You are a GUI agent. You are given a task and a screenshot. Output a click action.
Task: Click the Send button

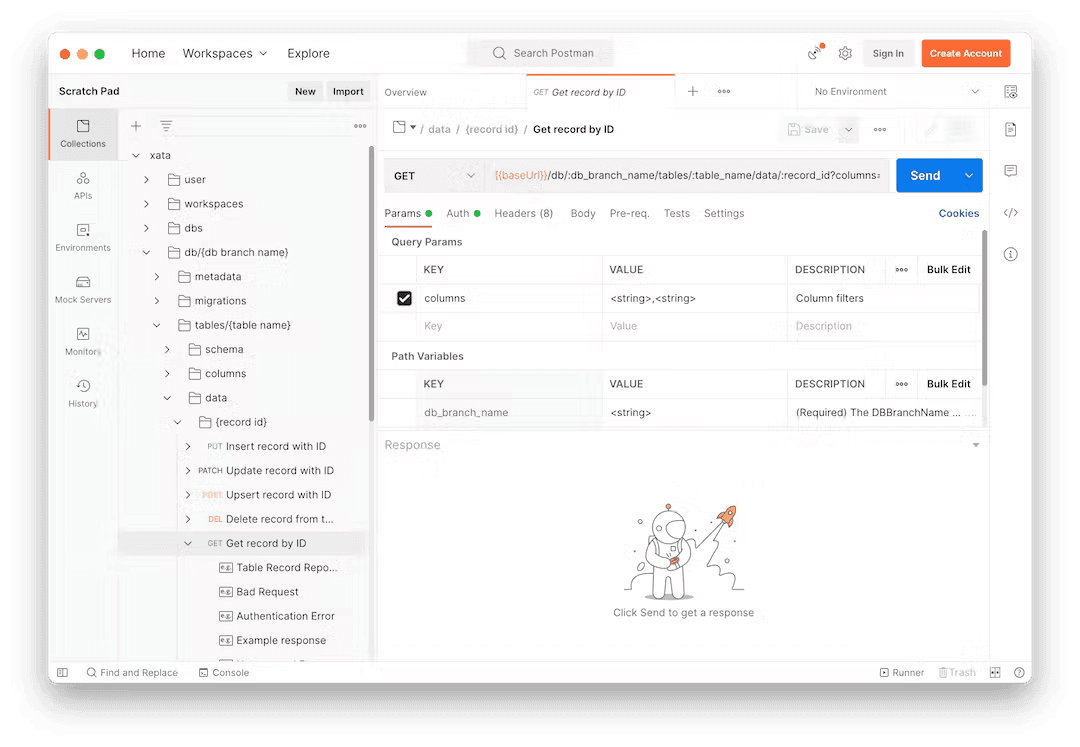(x=925, y=176)
